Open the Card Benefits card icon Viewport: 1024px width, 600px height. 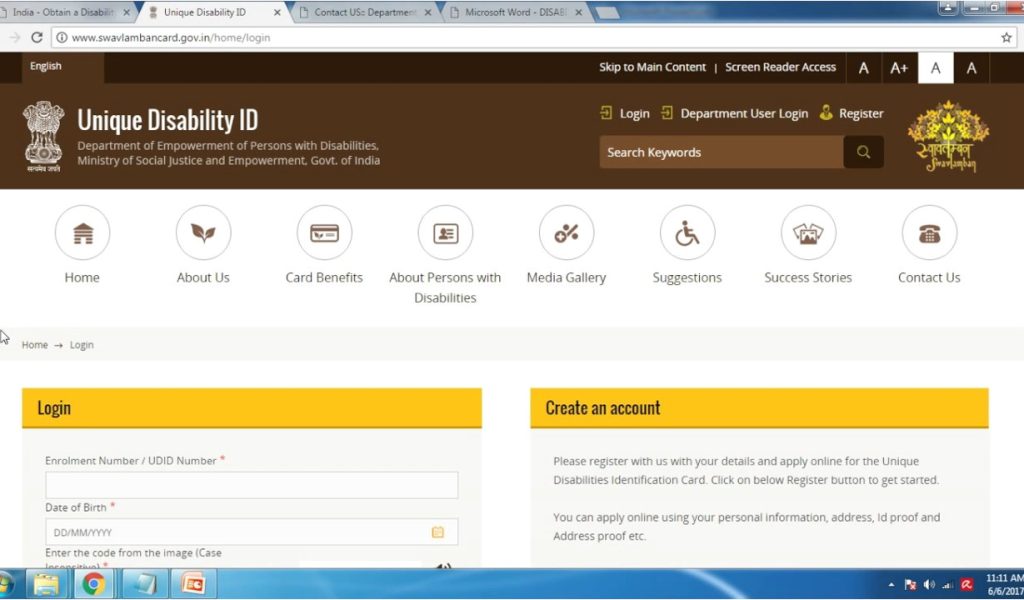click(325, 233)
